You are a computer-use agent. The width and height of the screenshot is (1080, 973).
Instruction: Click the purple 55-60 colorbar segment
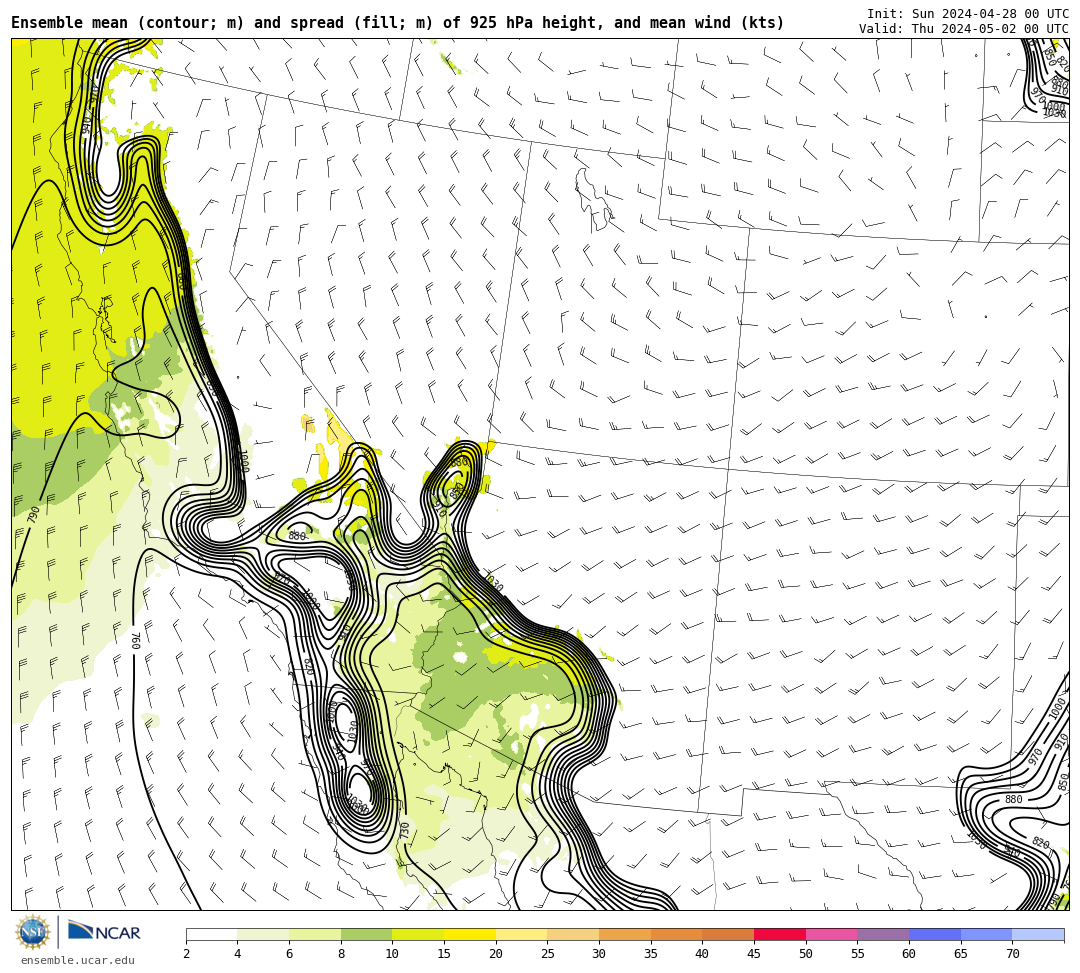(883, 934)
